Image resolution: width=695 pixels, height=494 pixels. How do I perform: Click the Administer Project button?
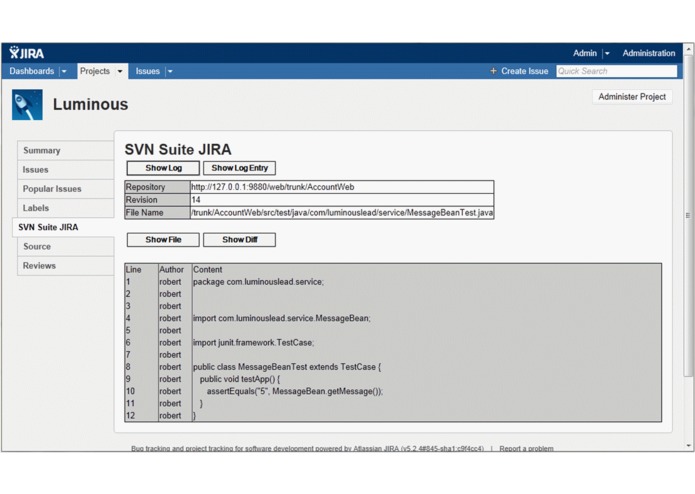pos(632,97)
